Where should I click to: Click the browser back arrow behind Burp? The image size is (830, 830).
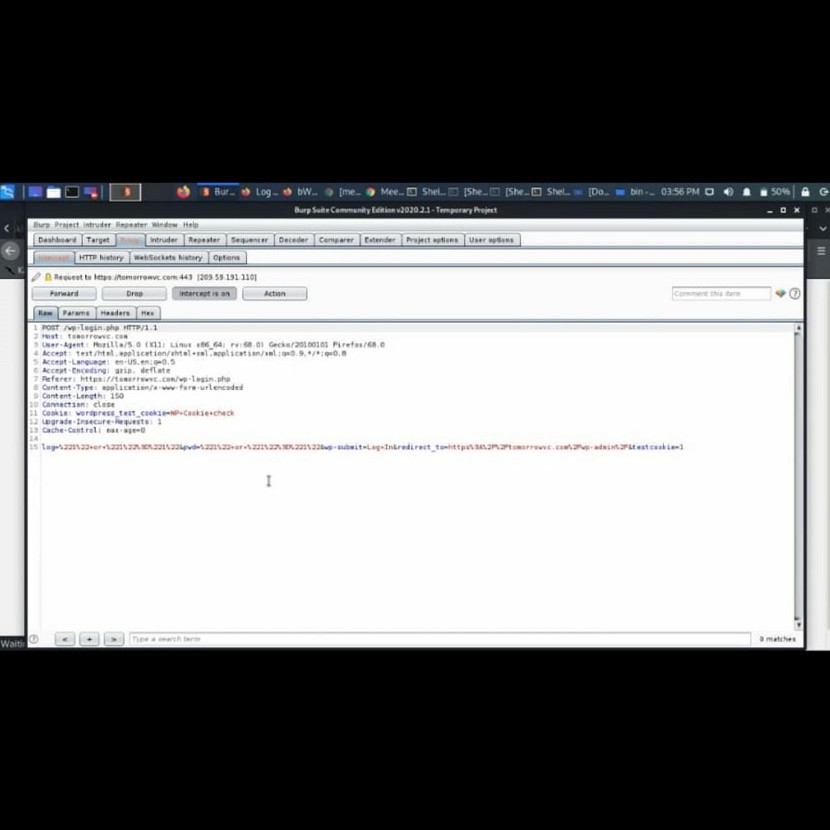click(x=10, y=251)
